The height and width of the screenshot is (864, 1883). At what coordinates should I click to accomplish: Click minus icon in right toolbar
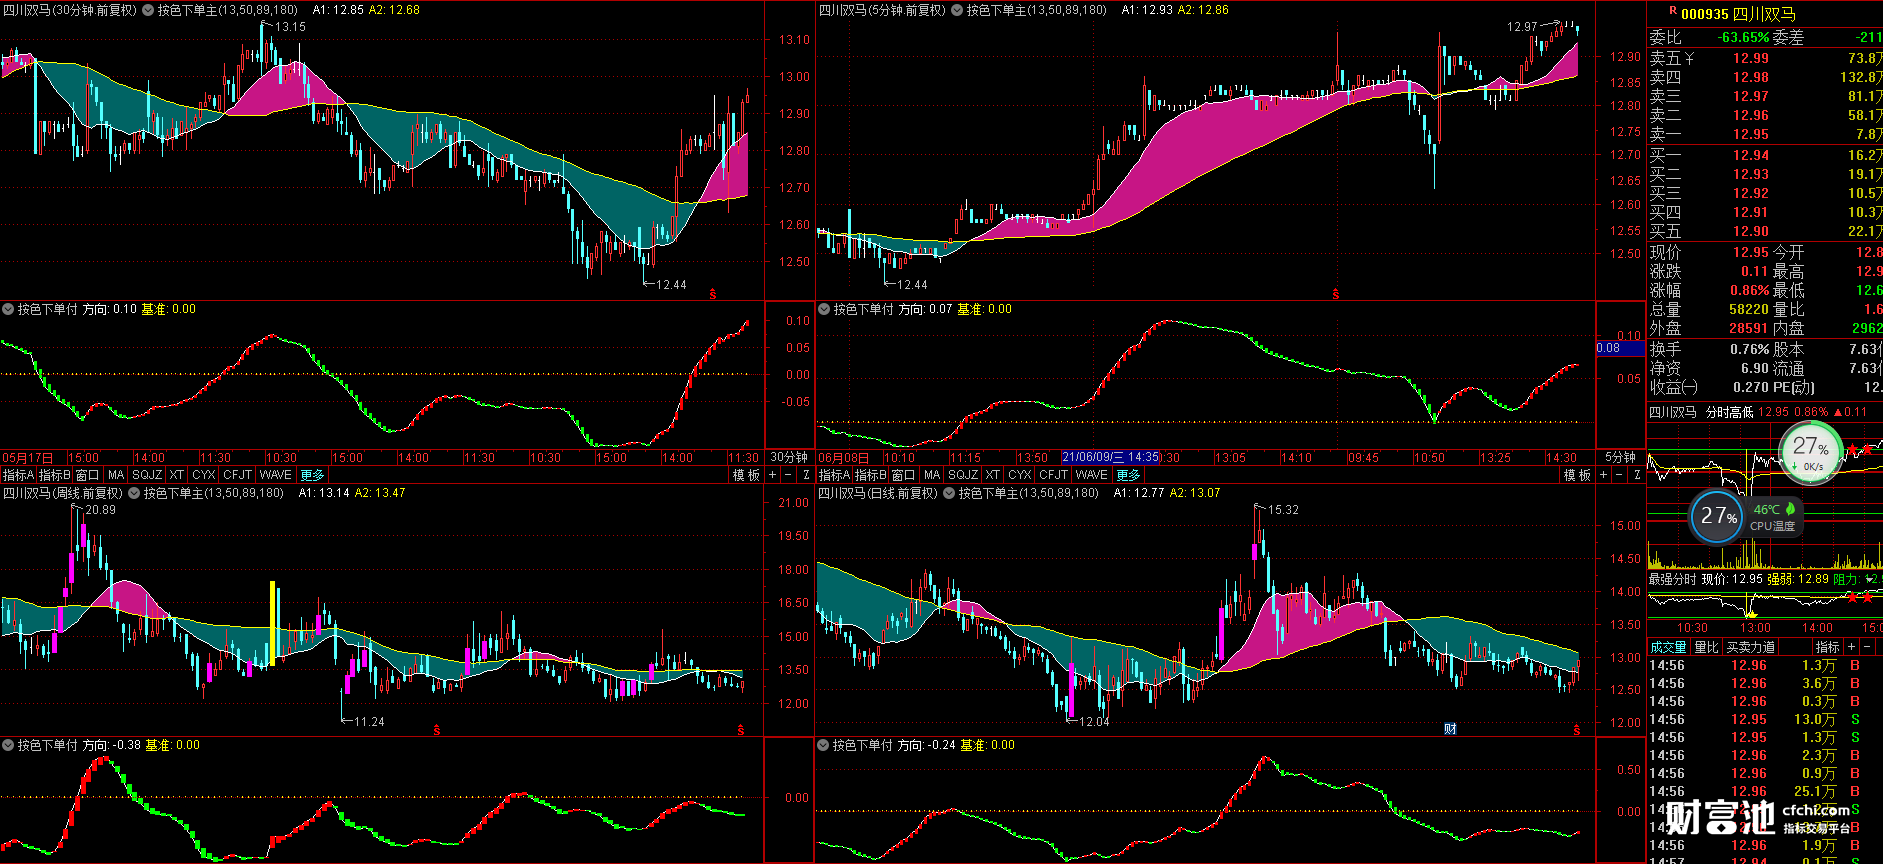click(1619, 475)
